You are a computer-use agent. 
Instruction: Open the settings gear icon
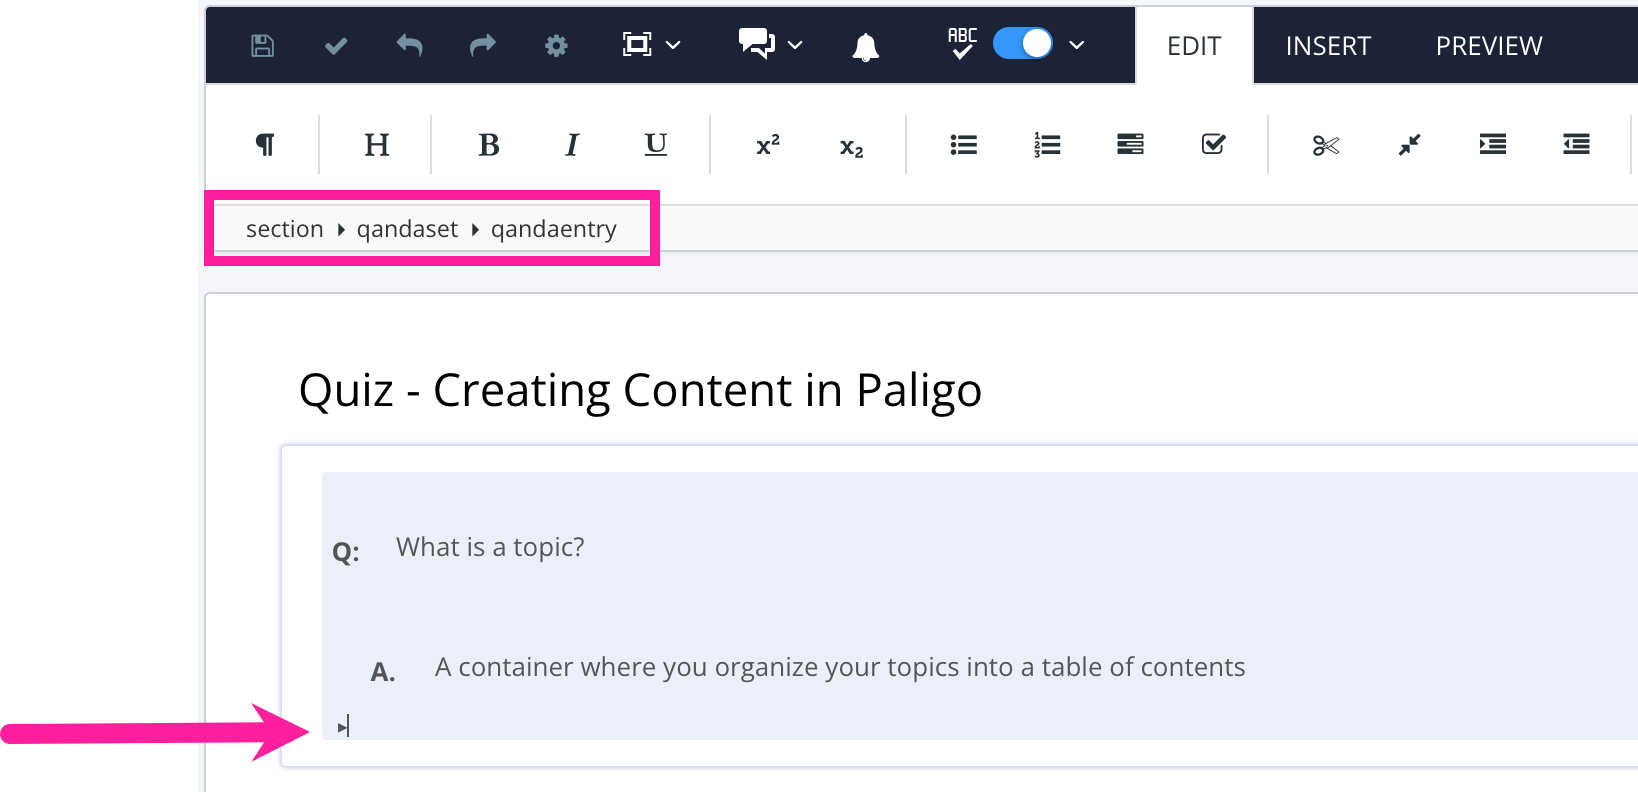pos(556,45)
